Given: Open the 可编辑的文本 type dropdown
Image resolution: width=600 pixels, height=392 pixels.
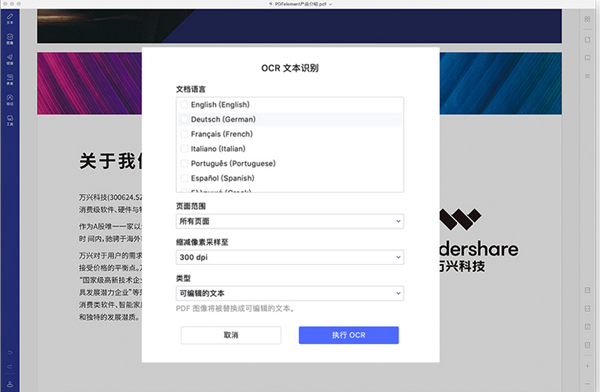Looking at the screenshot, I should (290, 293).
